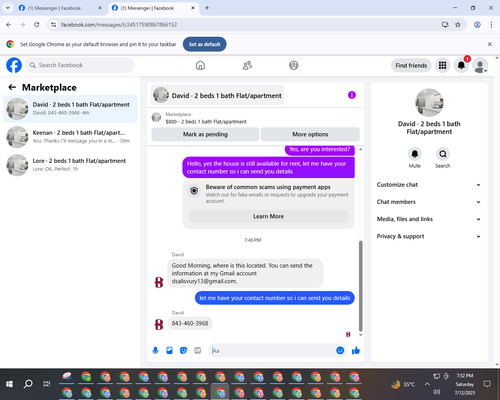Image resolution: width=500 pixels, height=400 pixels.
Task: Open Task View on taskbar
Action: point(47,384)
